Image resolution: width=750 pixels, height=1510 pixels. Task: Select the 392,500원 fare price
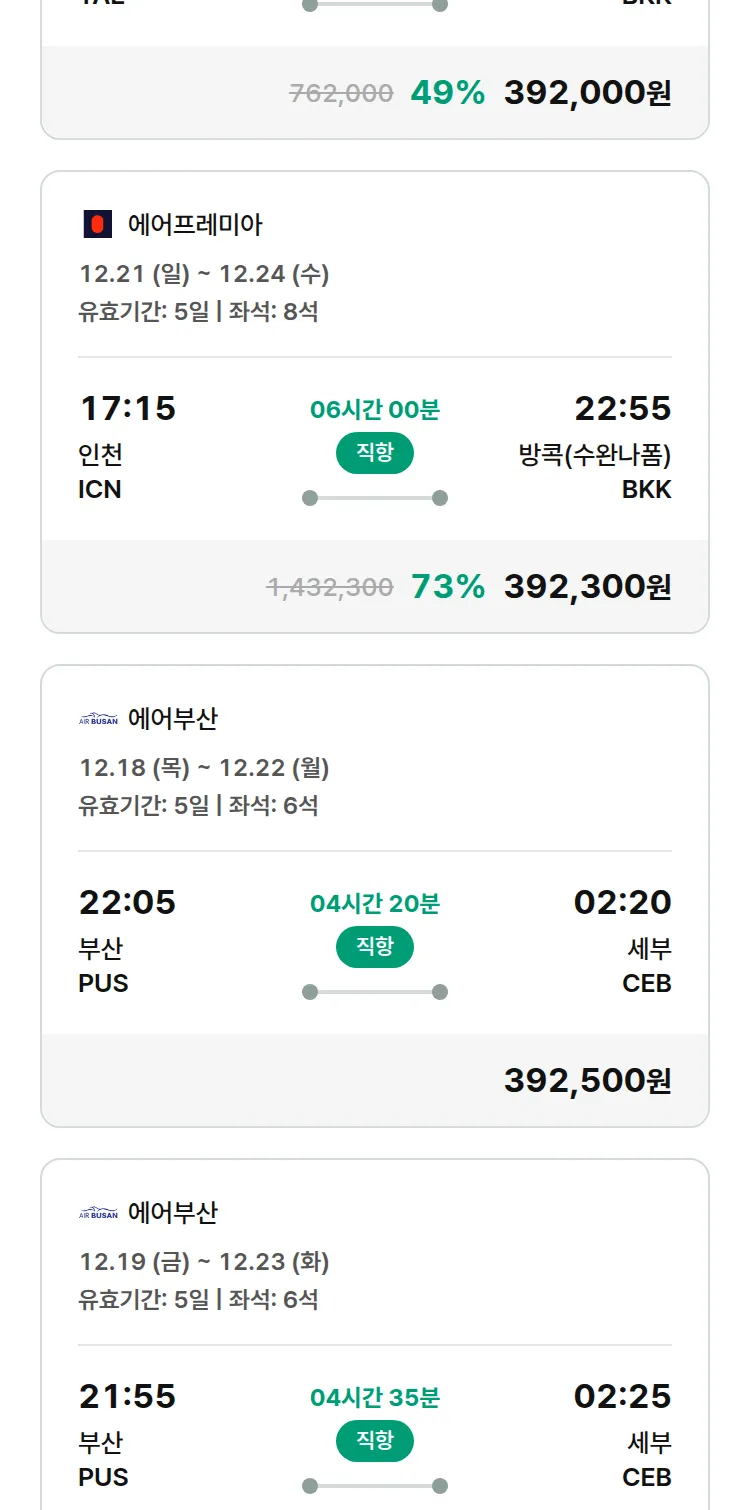tap(587, 1081)
